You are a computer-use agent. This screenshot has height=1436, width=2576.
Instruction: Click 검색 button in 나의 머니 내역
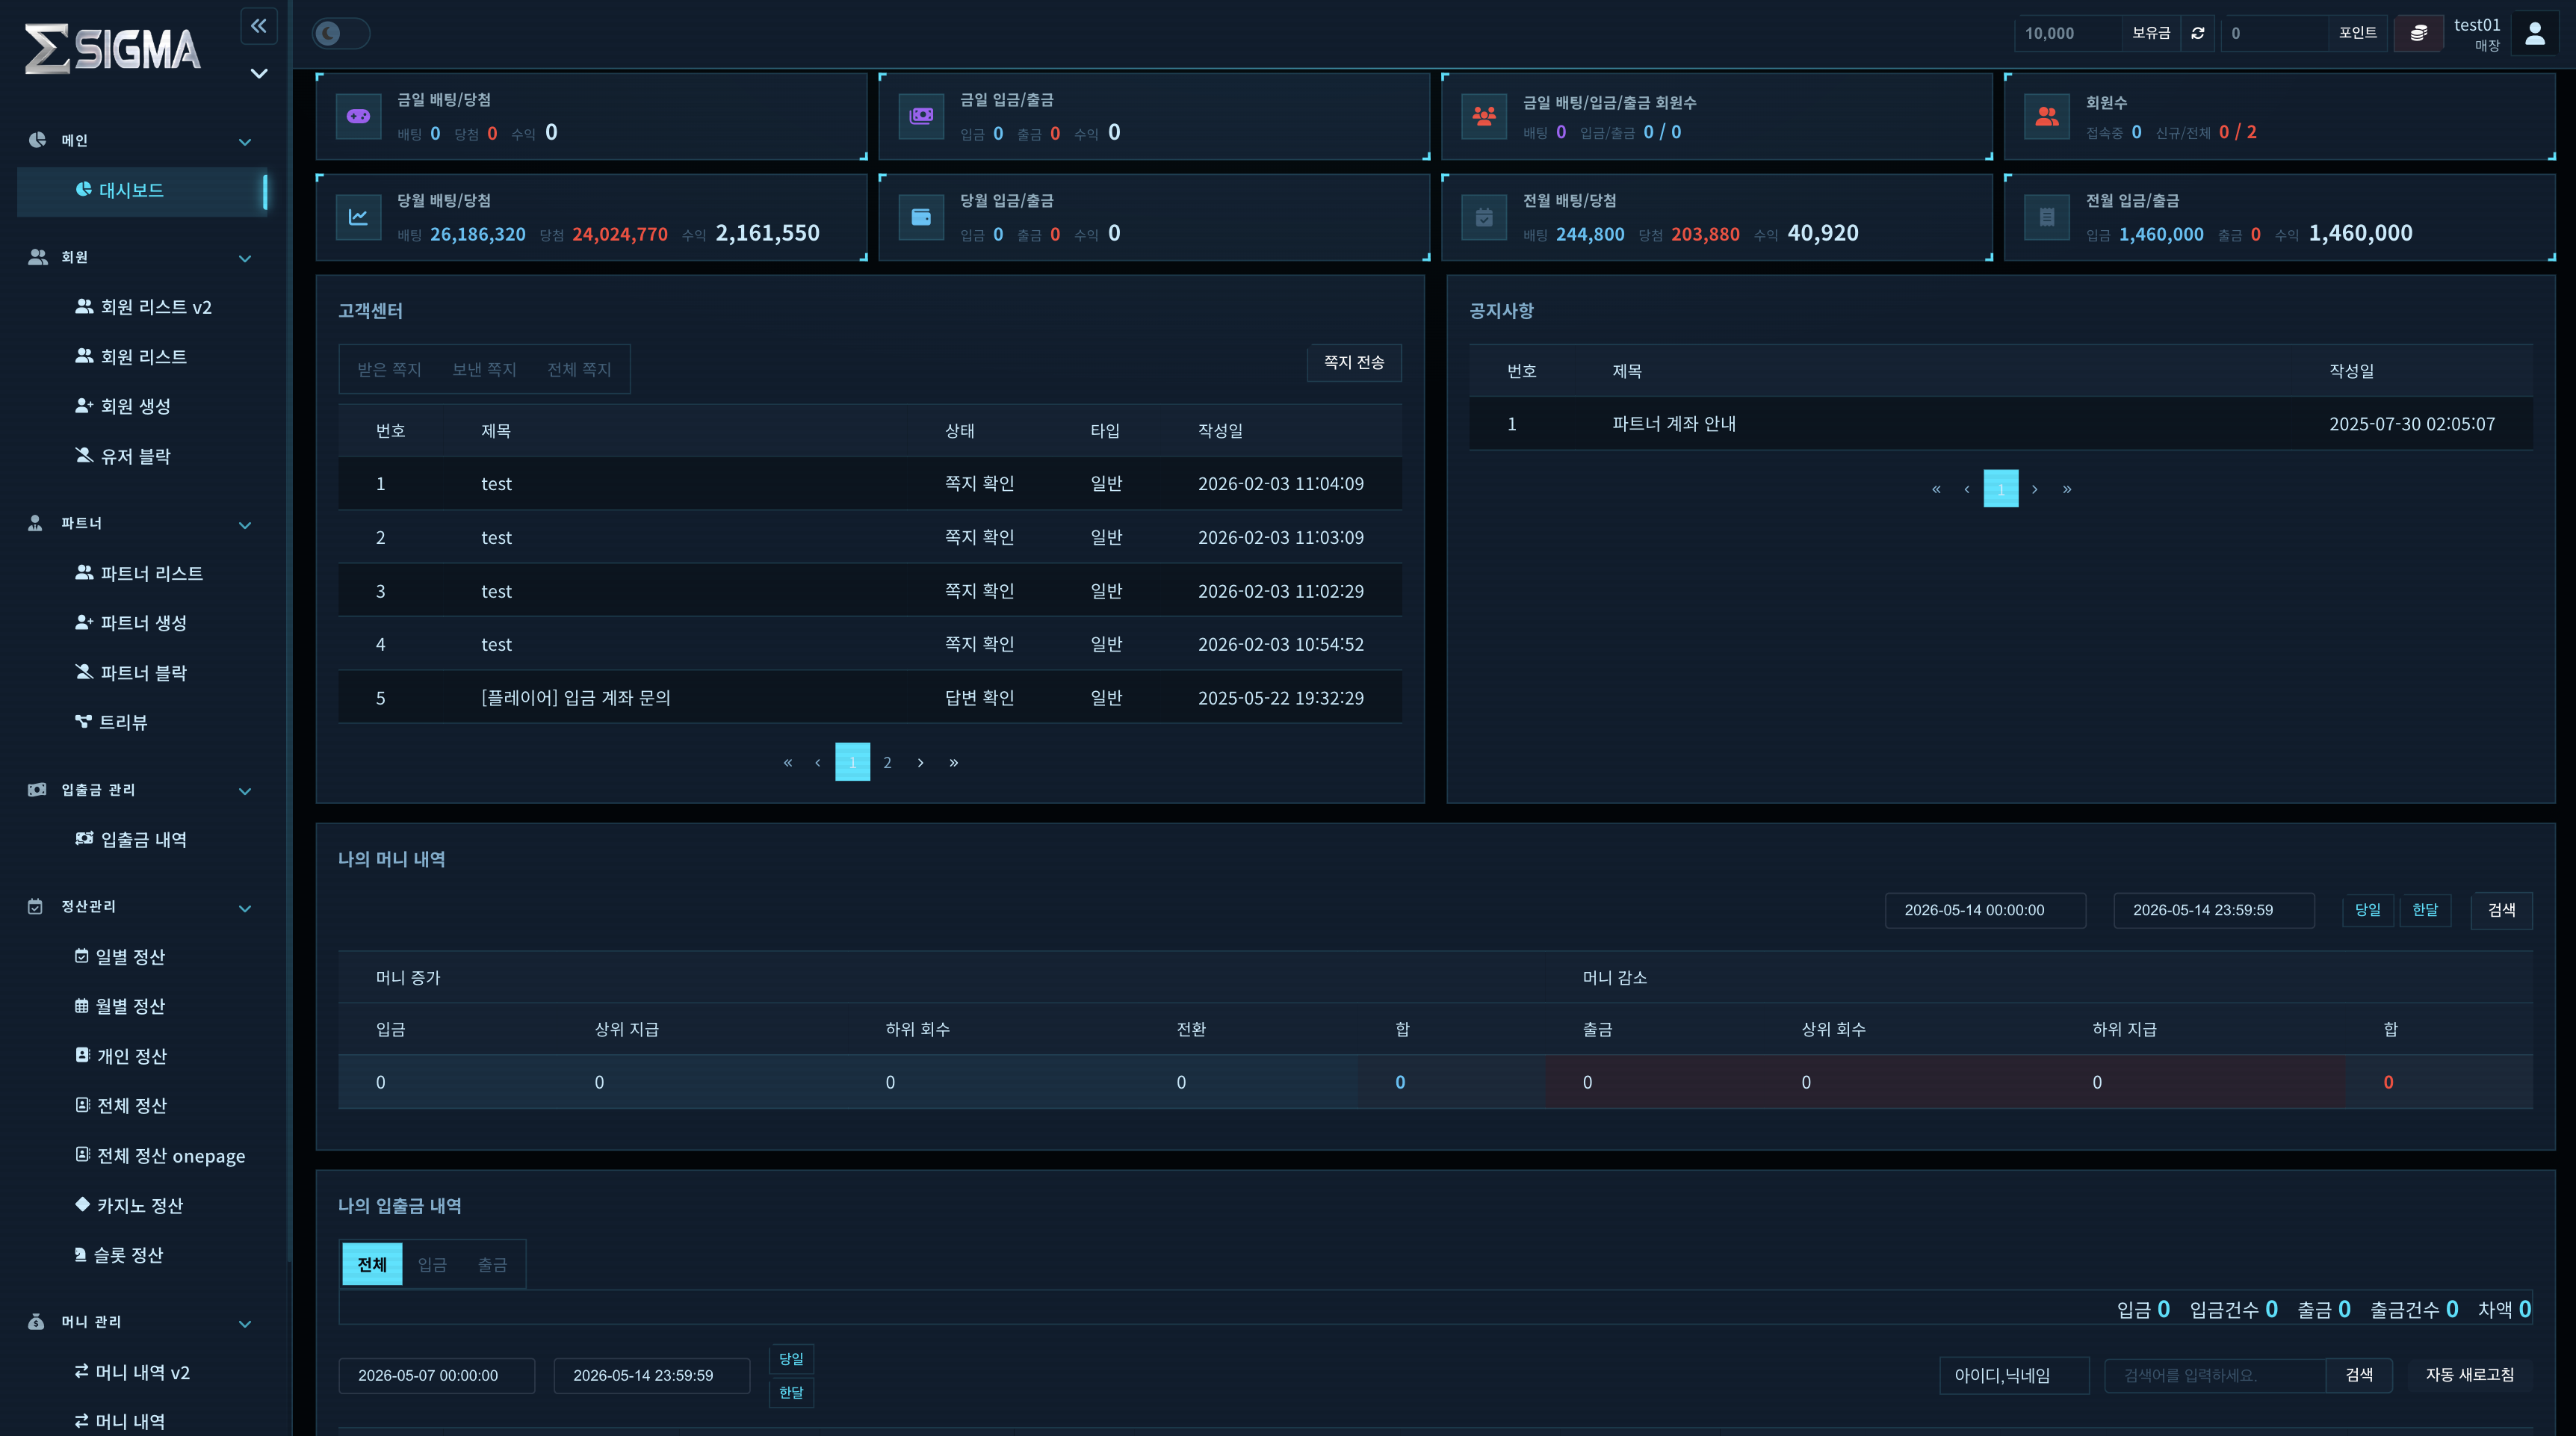click(x=2502, y=910)
